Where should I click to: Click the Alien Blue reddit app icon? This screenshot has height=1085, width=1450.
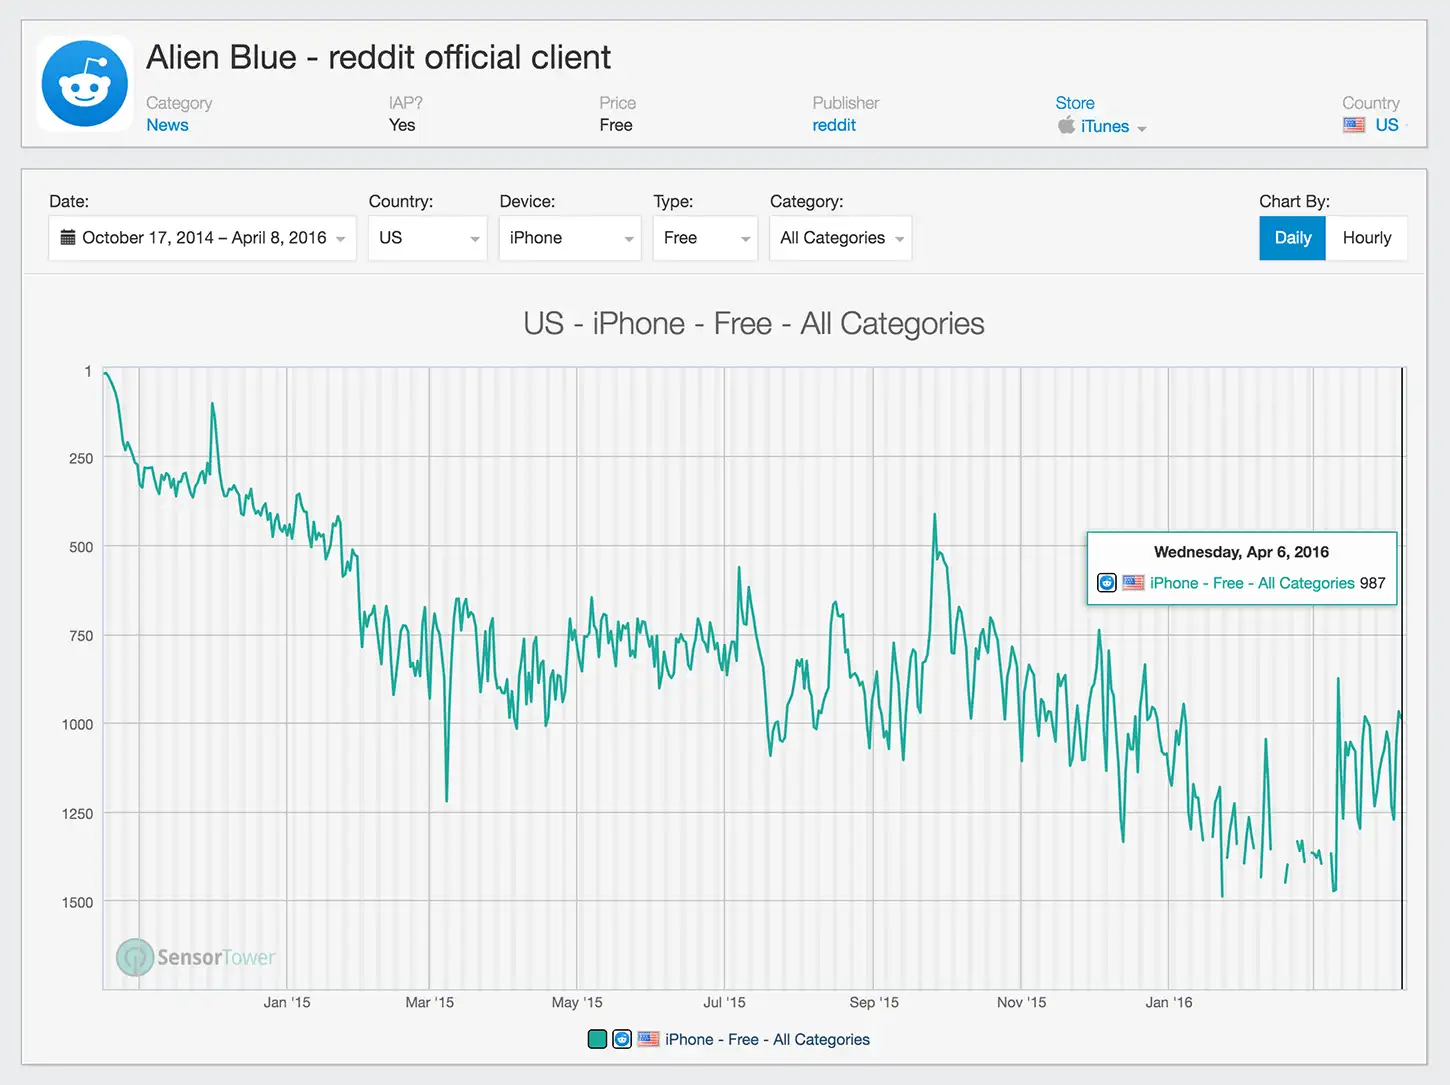(85, 84)
